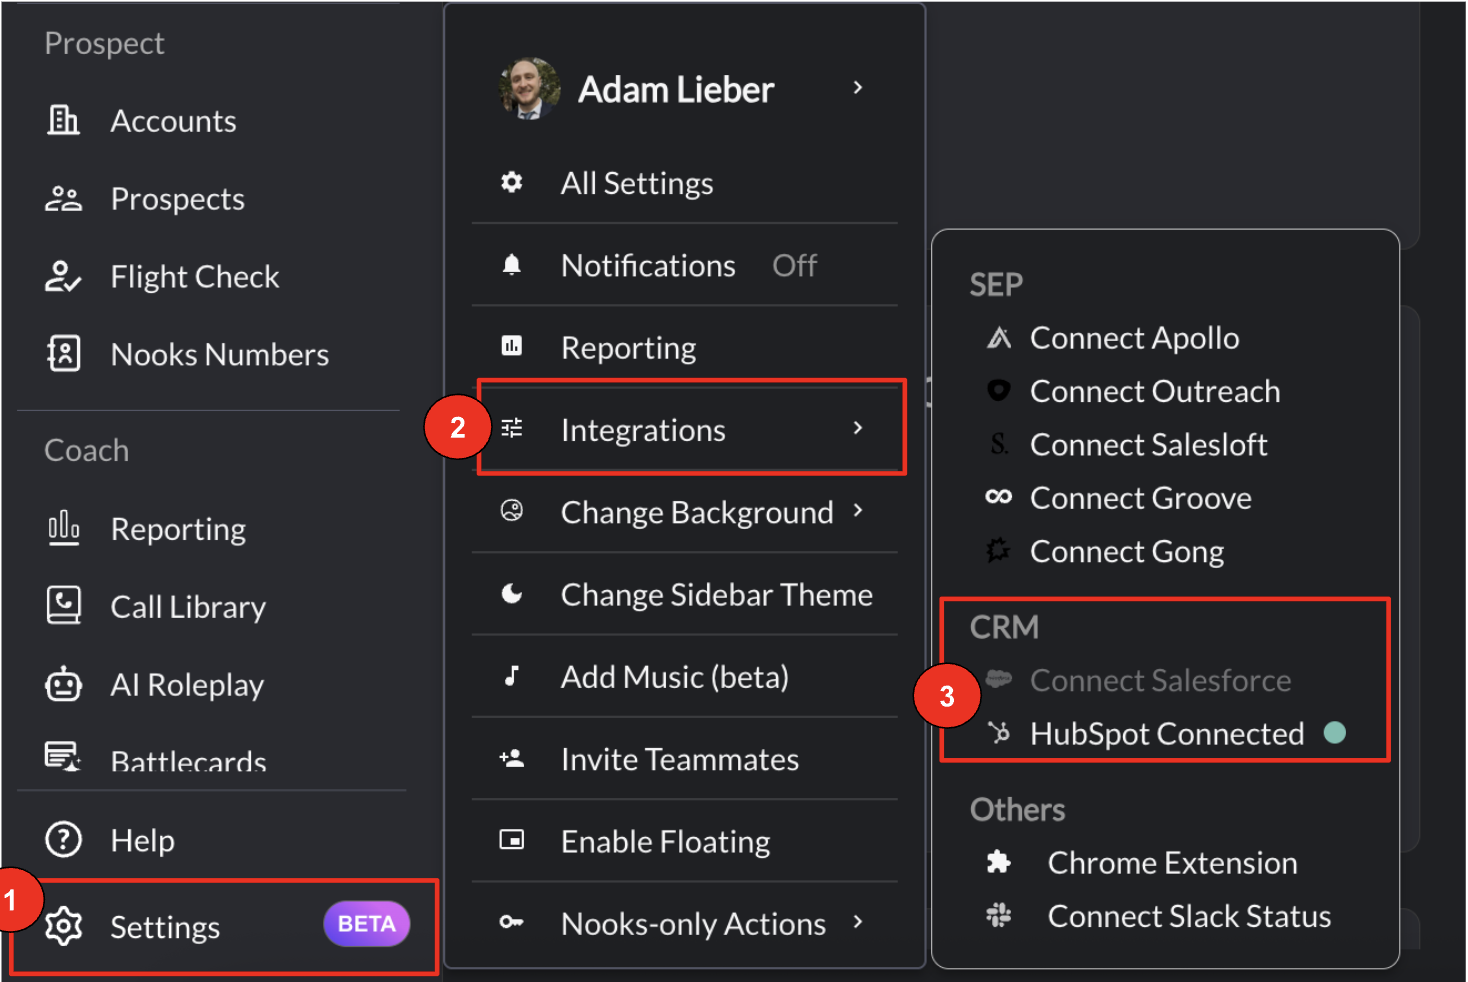Click Connect Apollo integration link
The width and height of the screenshot is (1468, 982).
[1134, 338]
